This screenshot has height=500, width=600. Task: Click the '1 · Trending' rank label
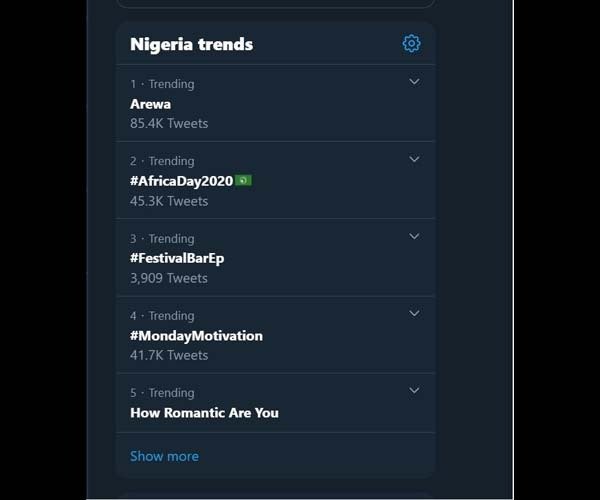point(162,84)
